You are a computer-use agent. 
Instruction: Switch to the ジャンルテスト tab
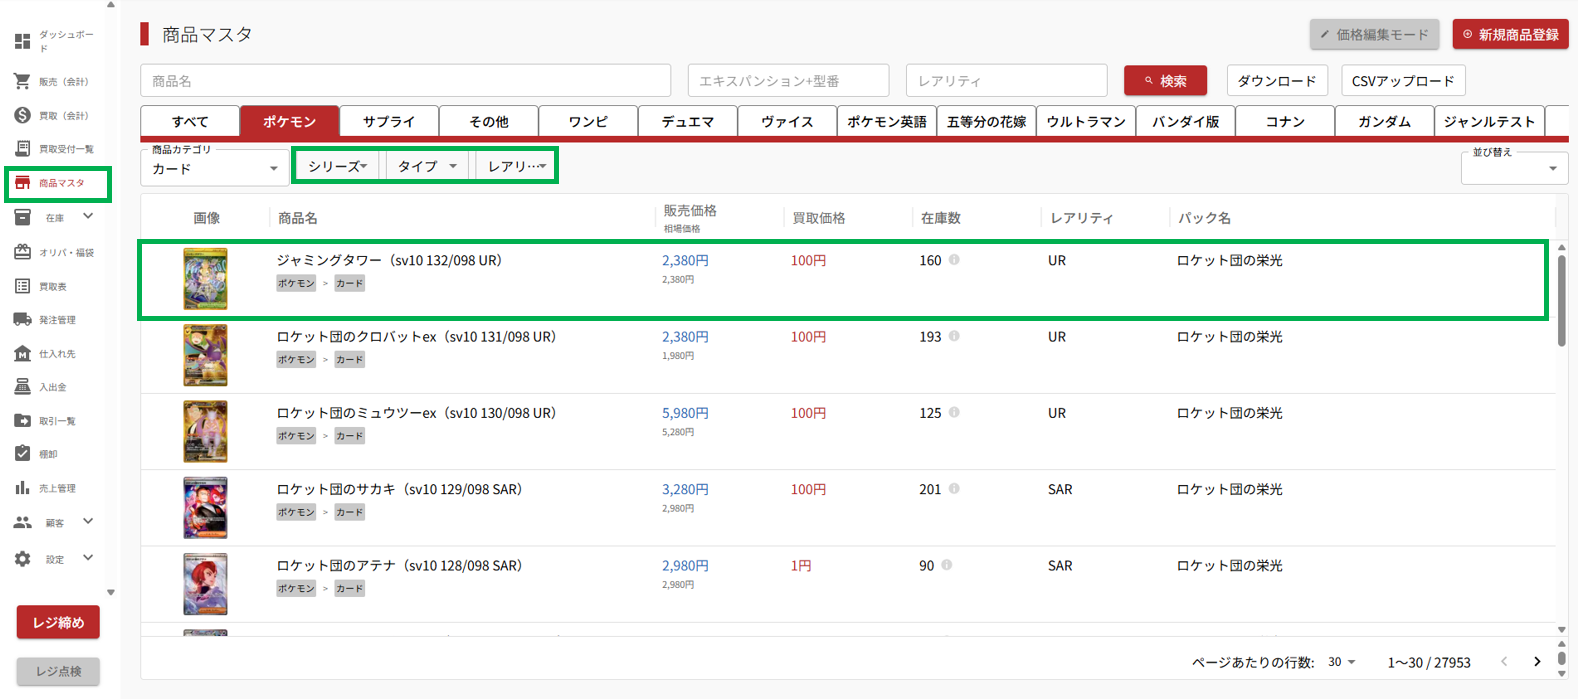(1489, 121)
